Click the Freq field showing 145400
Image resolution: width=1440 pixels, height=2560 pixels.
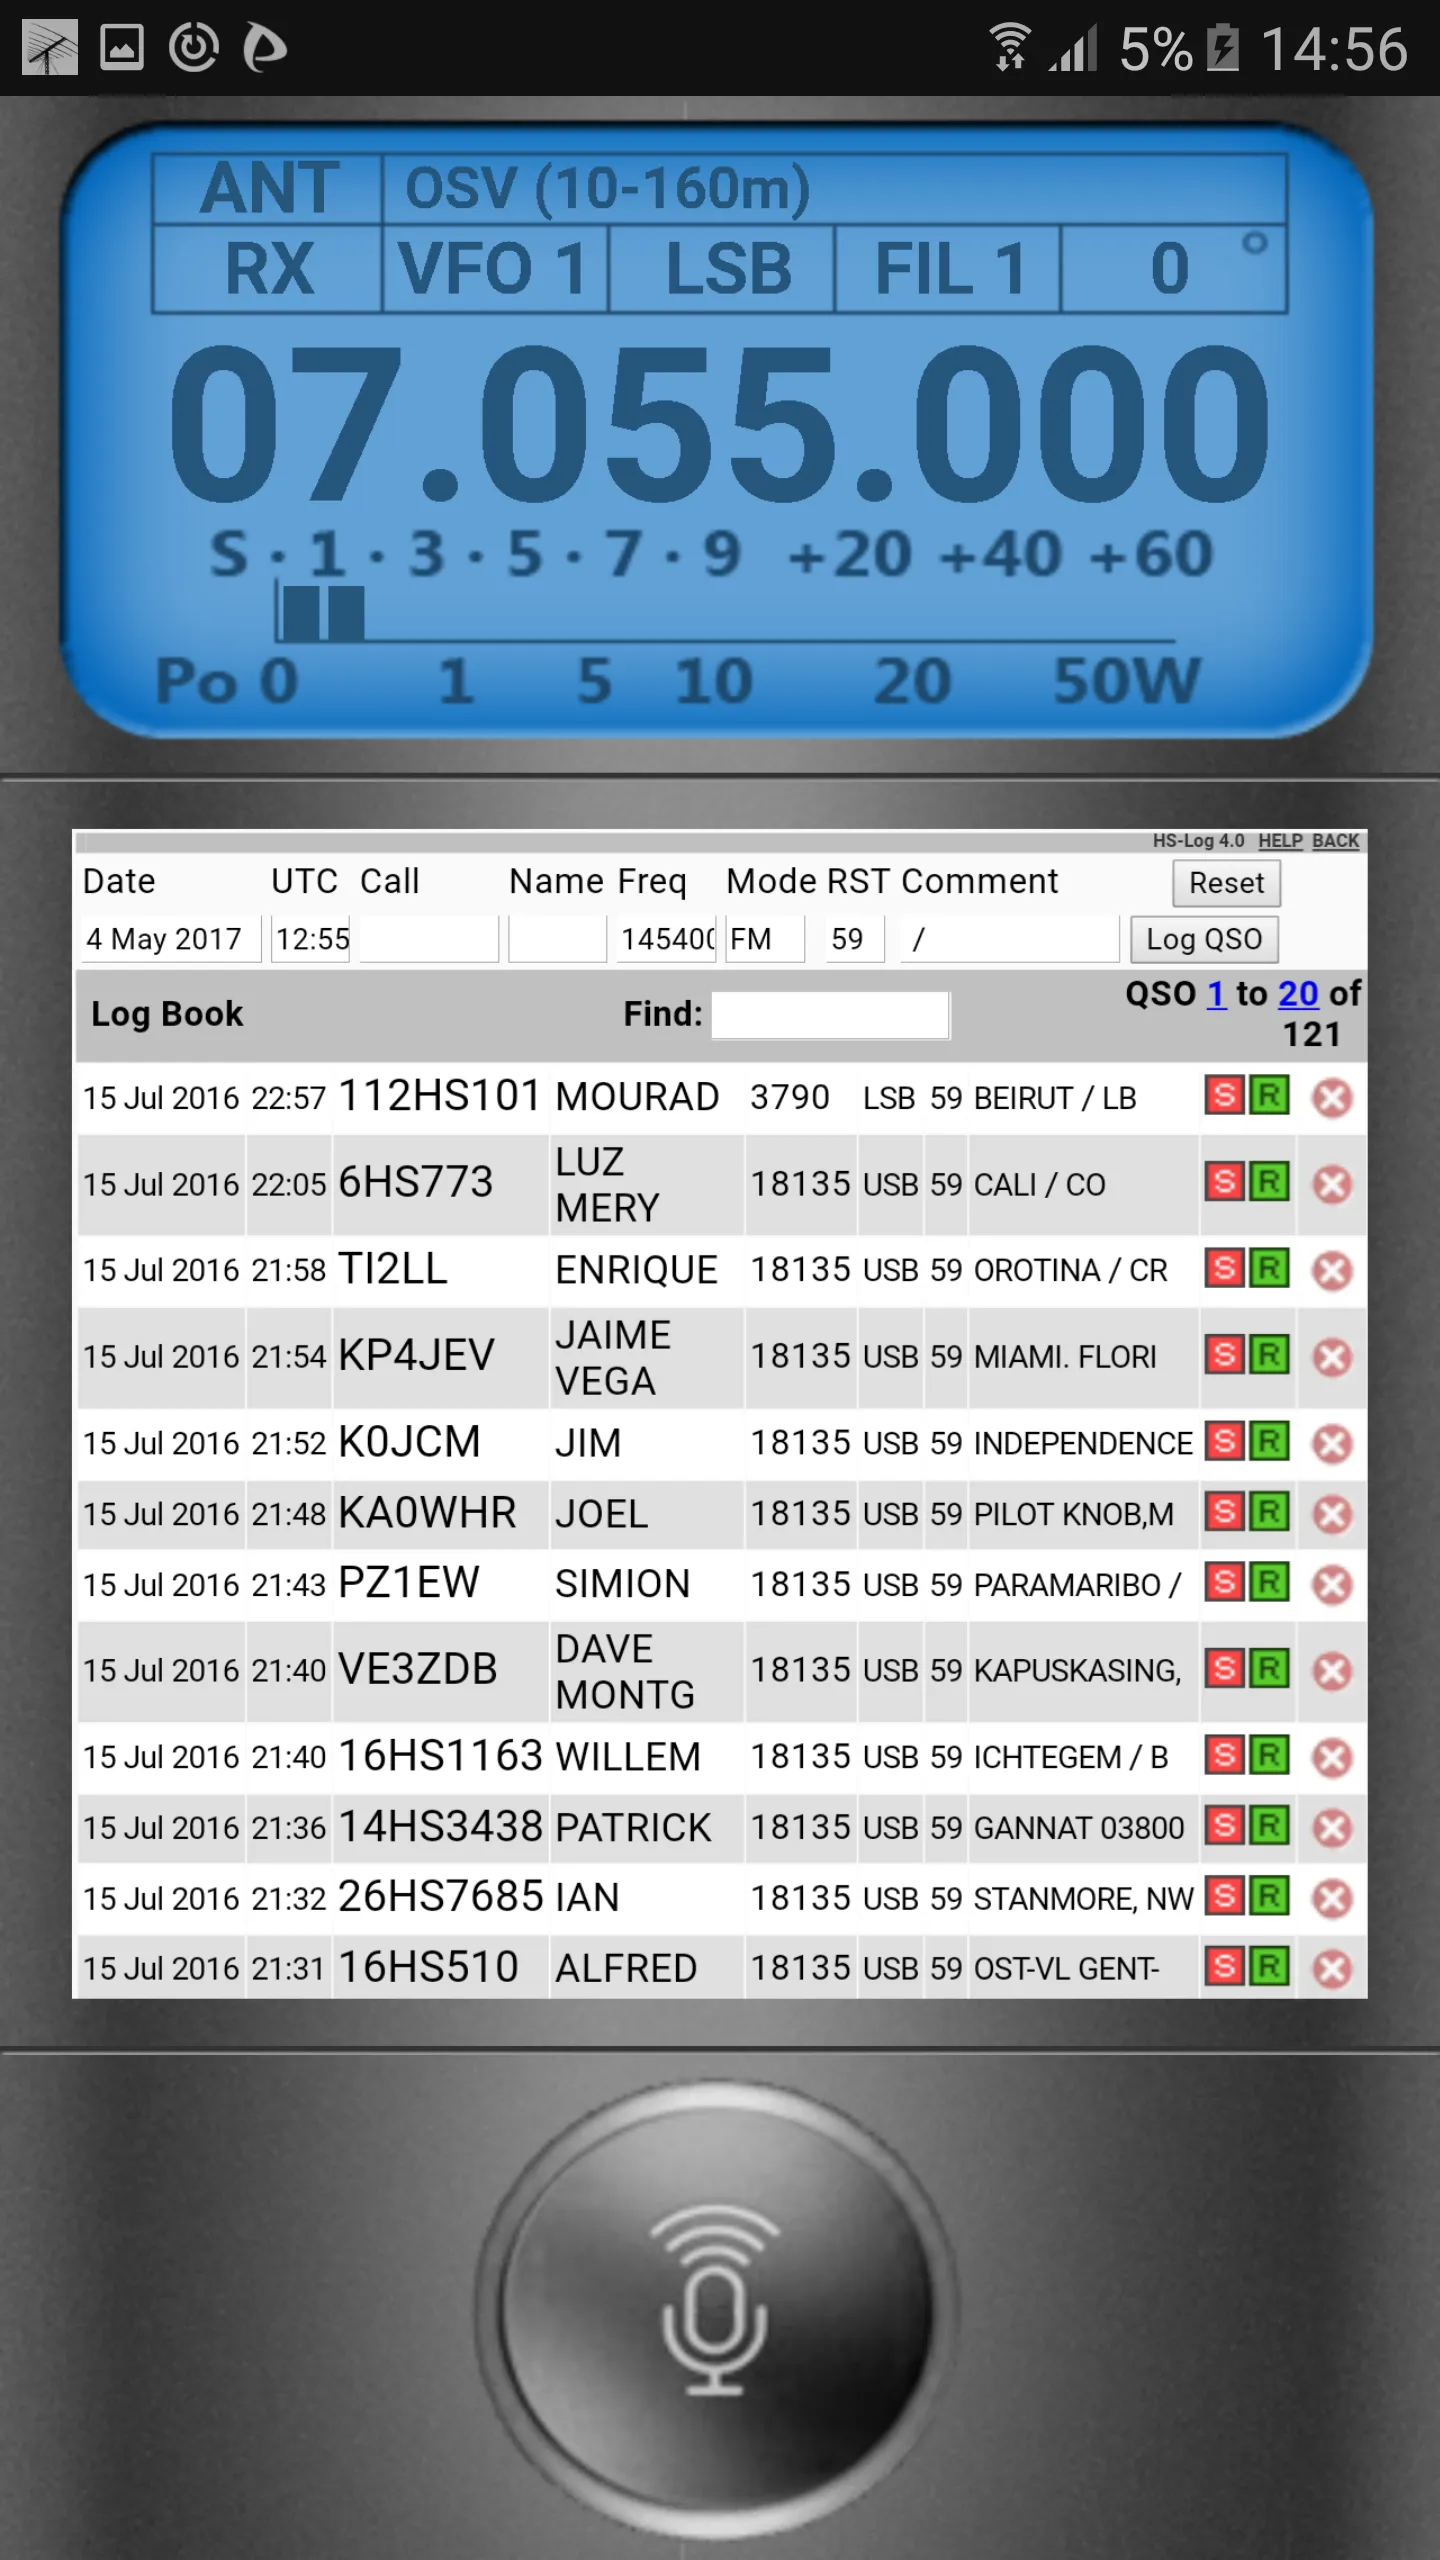[x=666, y=939]
